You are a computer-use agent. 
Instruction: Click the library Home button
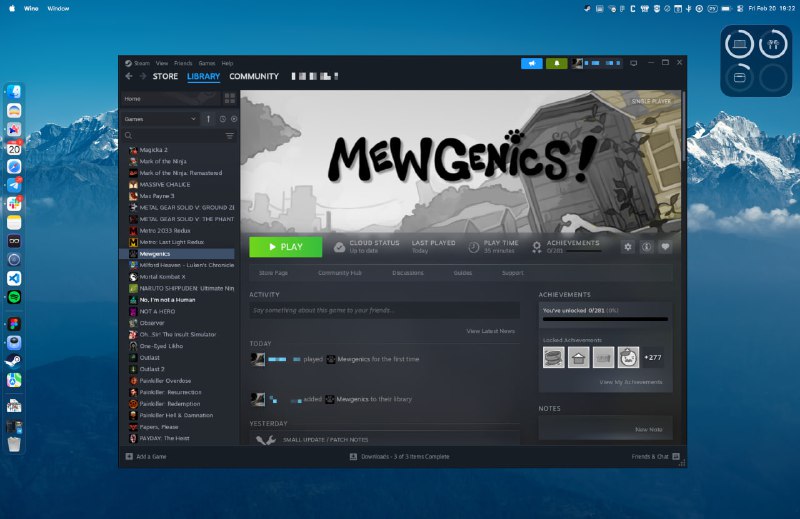[170, 98]
